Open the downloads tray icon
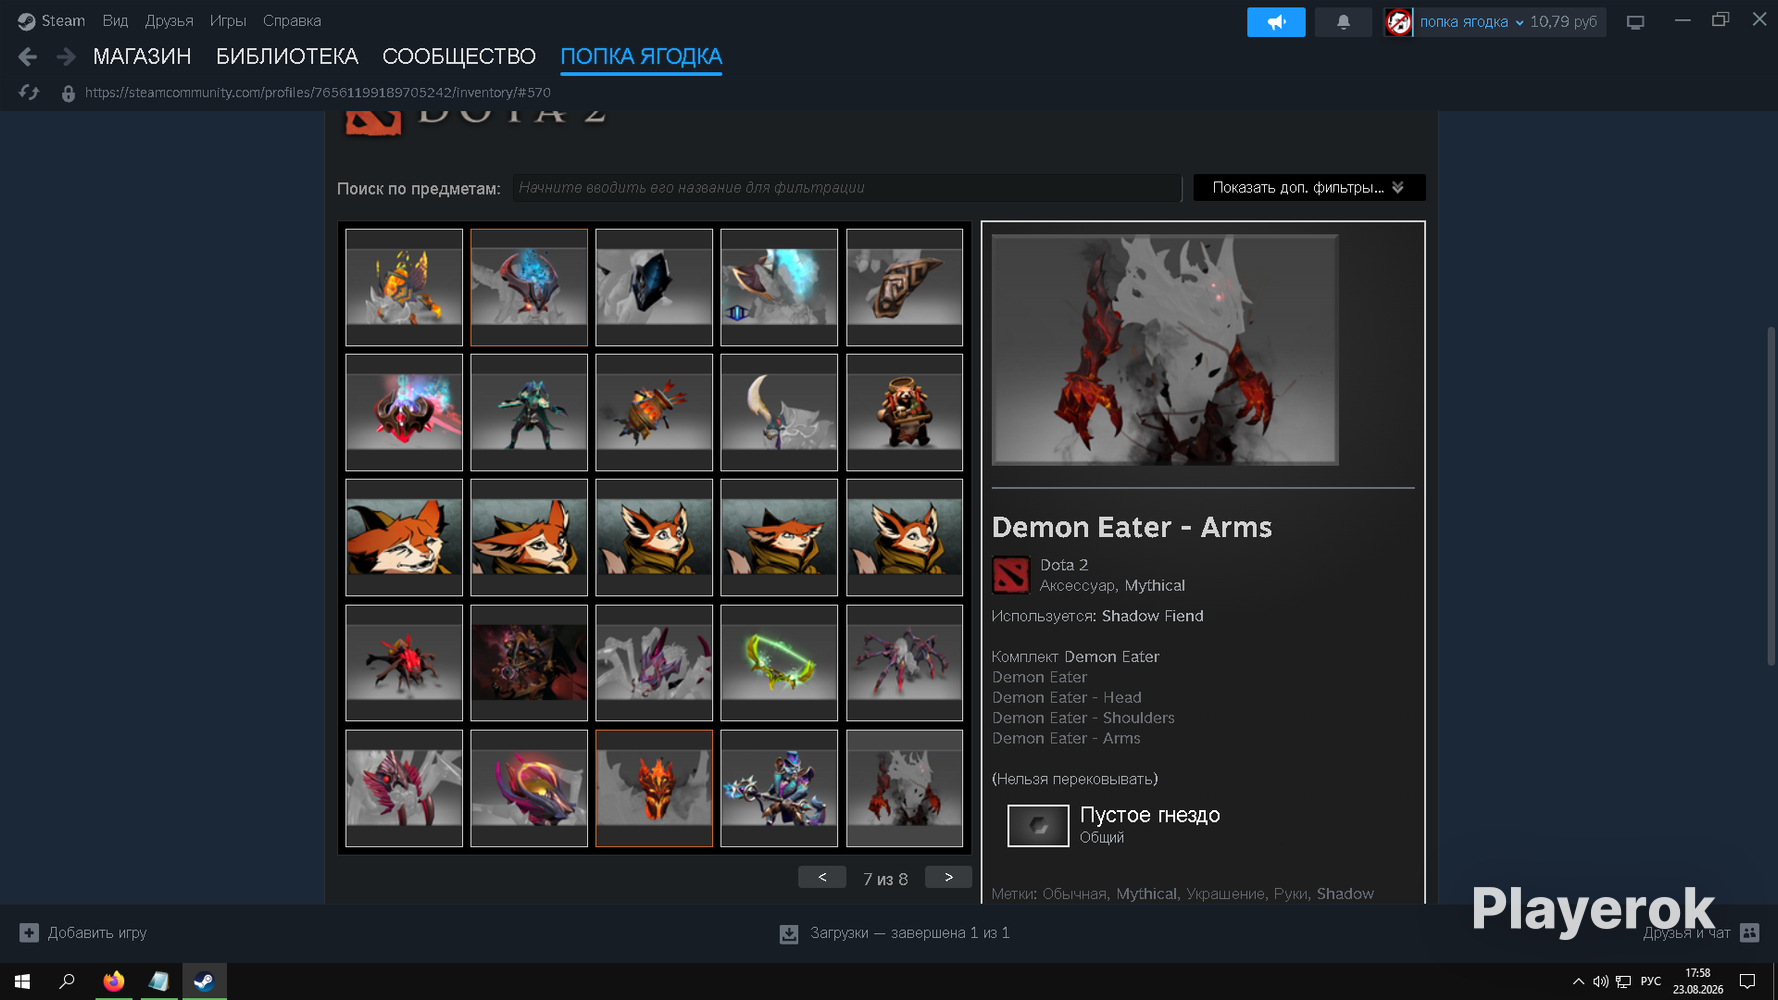Image resolution: width=1778 pixels, height=1000 pixels. point(789,934)
